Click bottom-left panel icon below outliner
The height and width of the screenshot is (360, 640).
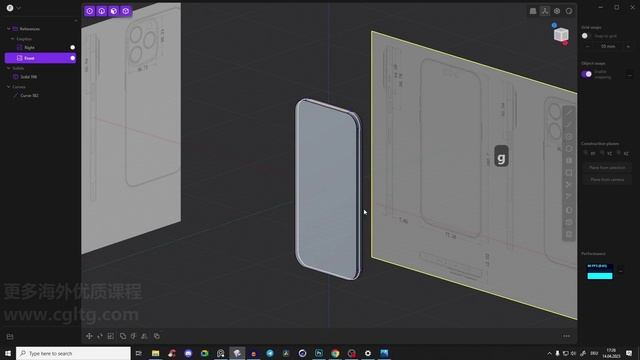coord(10,337)
